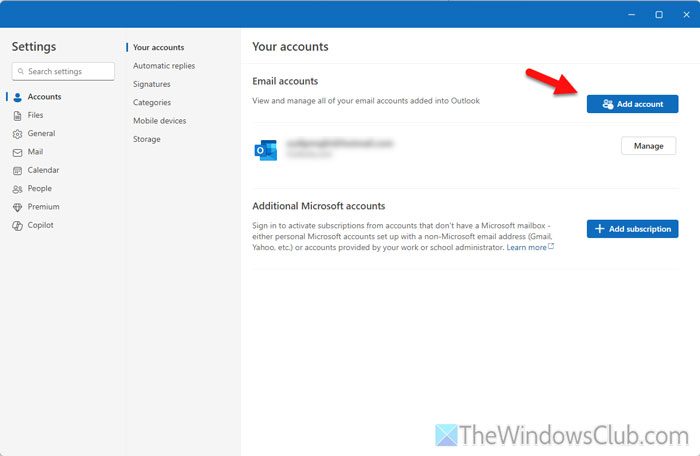Open the General settings category
700x456 pixels.
point(41,134)
